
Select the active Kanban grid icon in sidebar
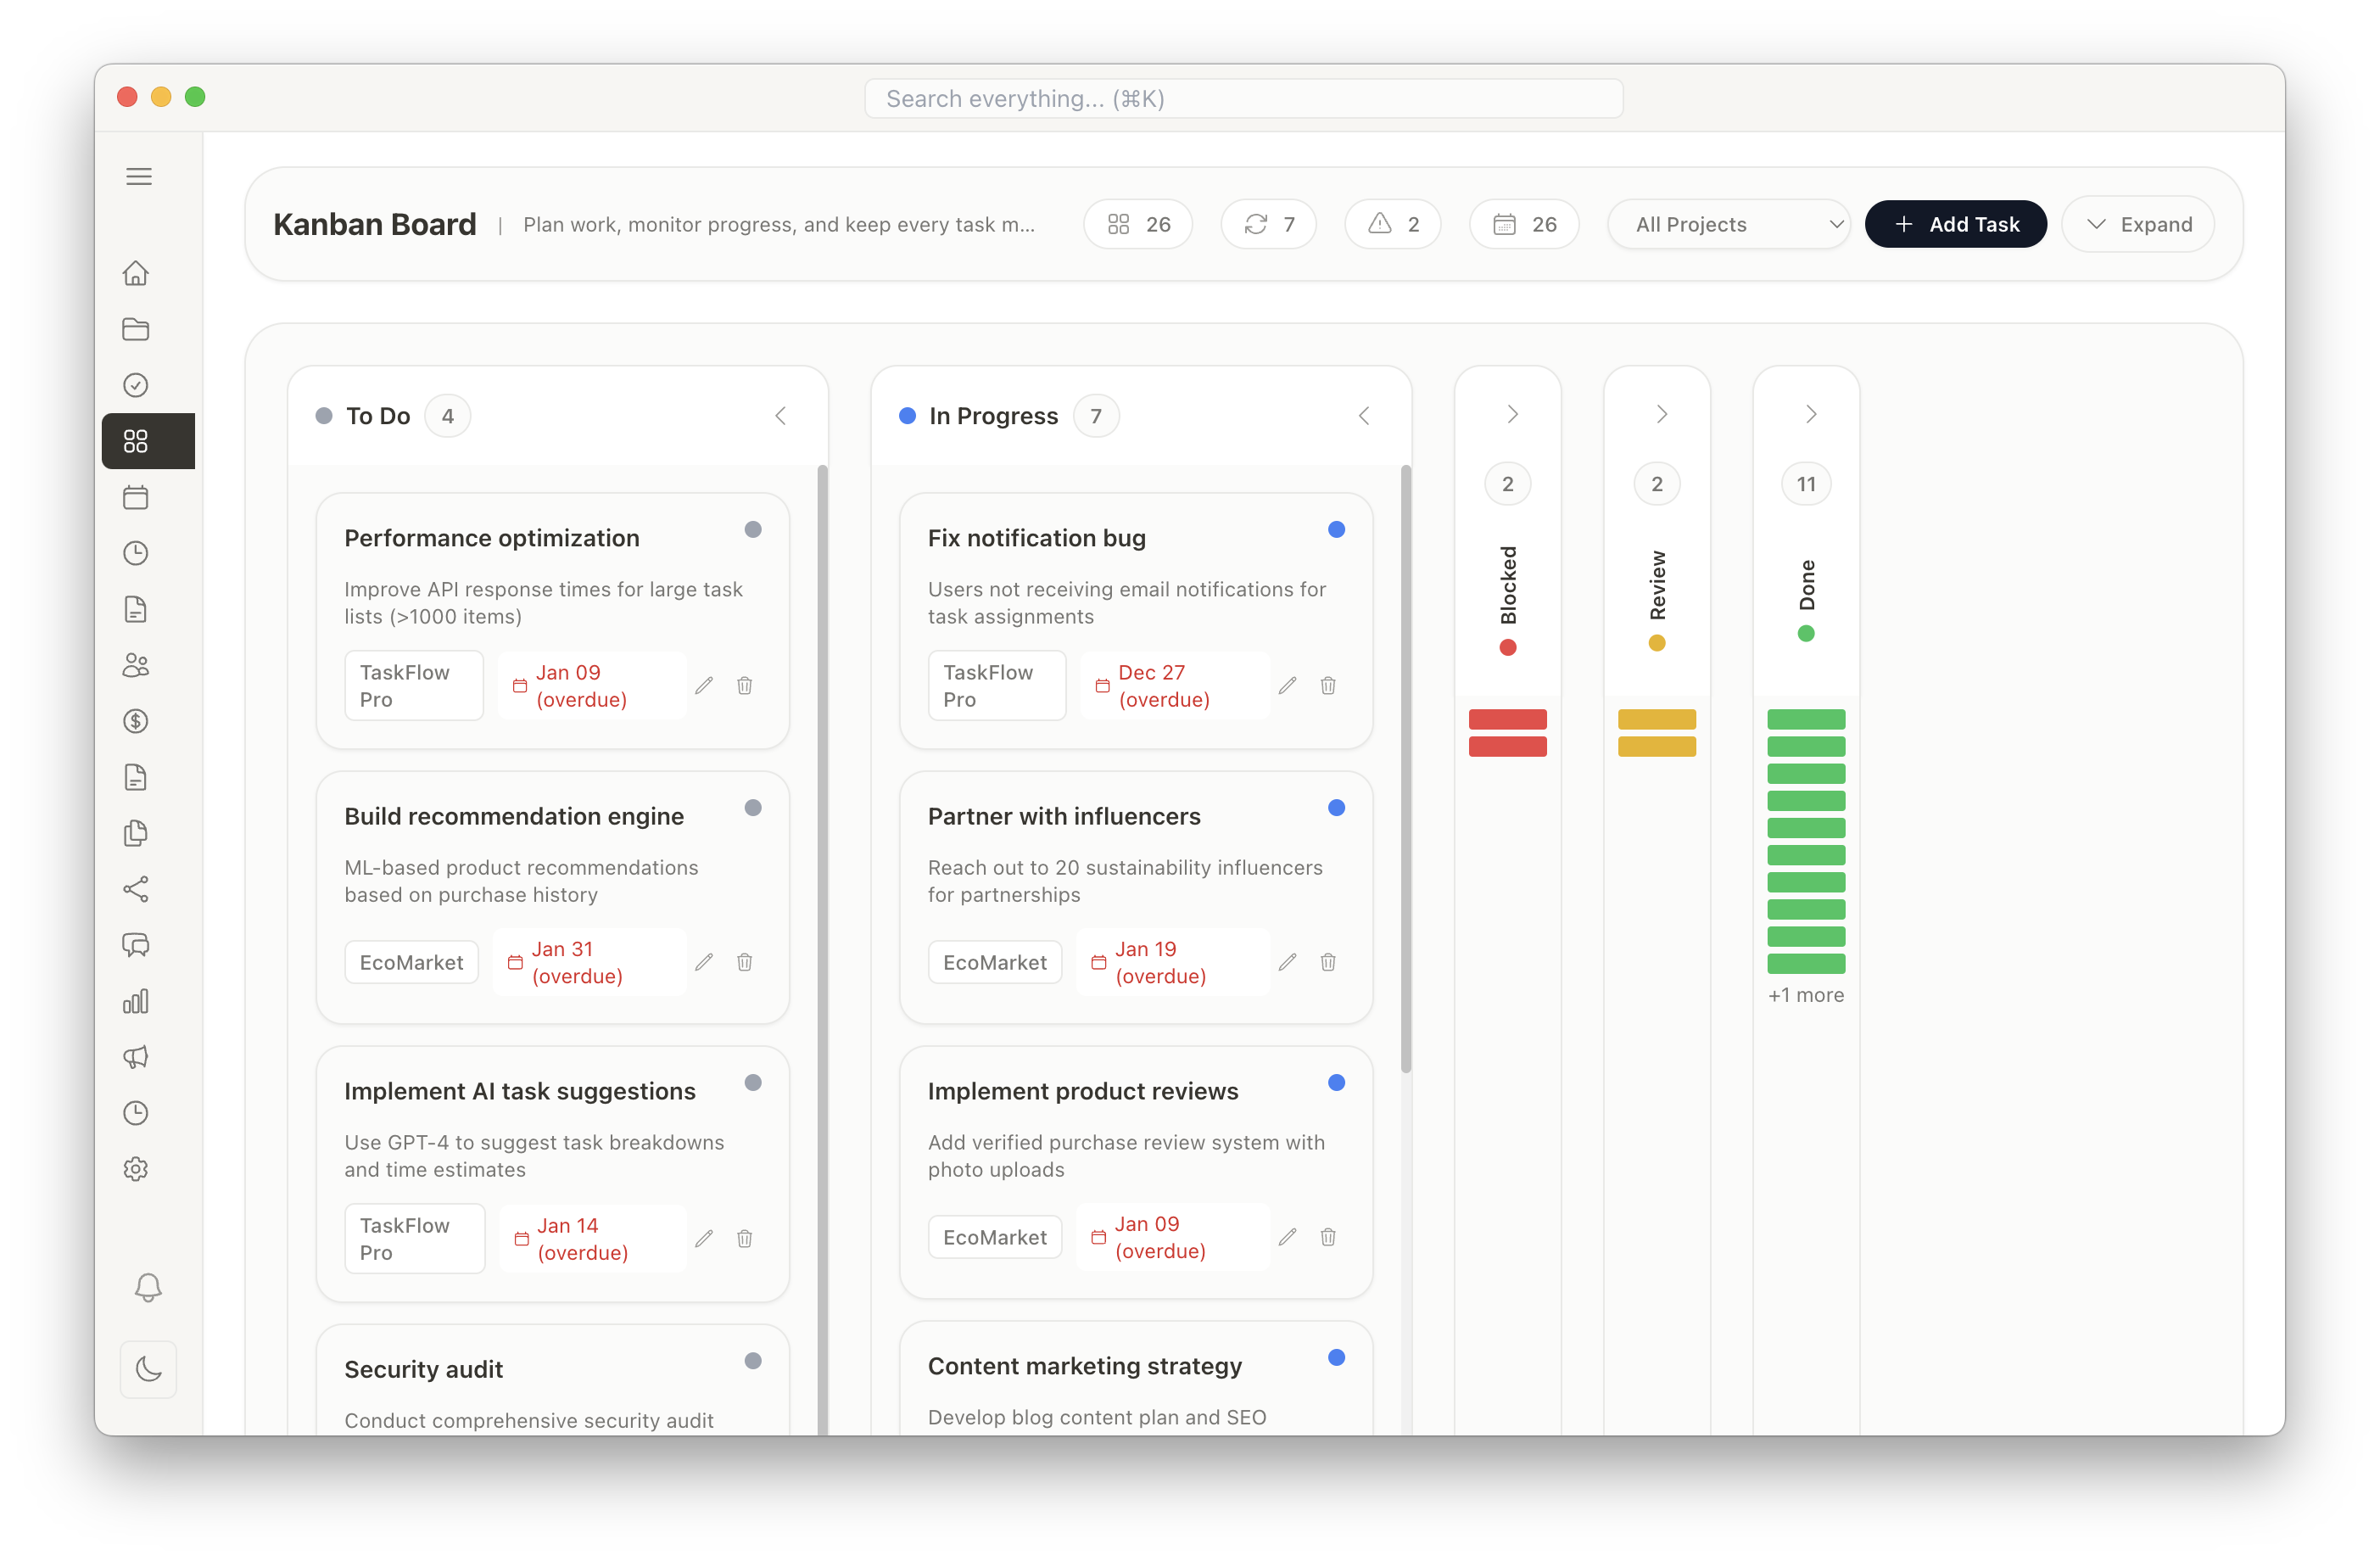coord(148,441)
